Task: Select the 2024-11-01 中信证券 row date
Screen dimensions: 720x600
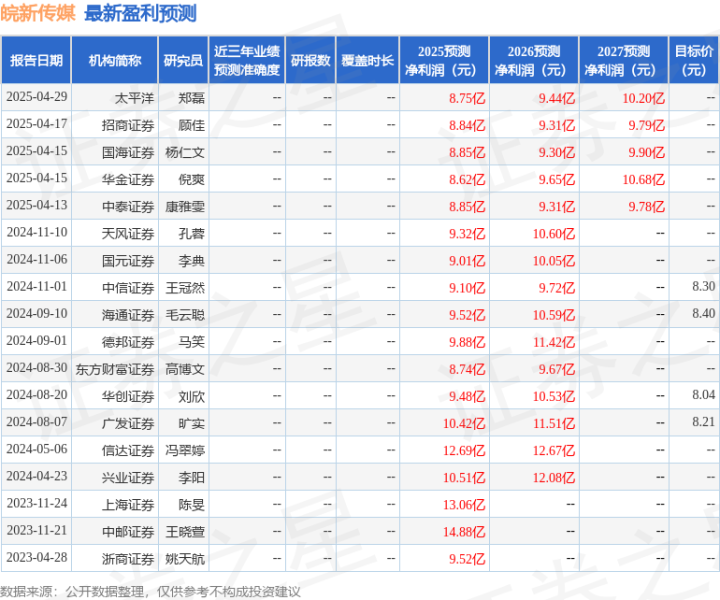Action: coord(37,286)
